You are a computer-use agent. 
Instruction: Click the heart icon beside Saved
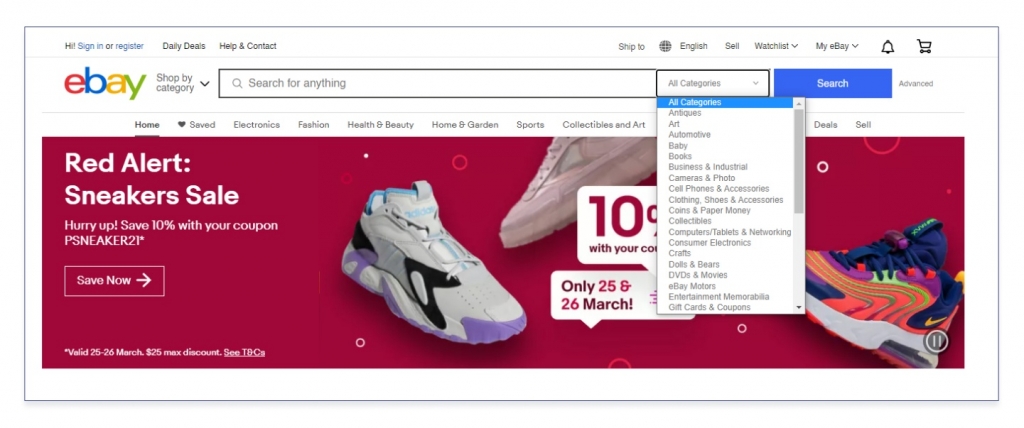coord(182,124)
